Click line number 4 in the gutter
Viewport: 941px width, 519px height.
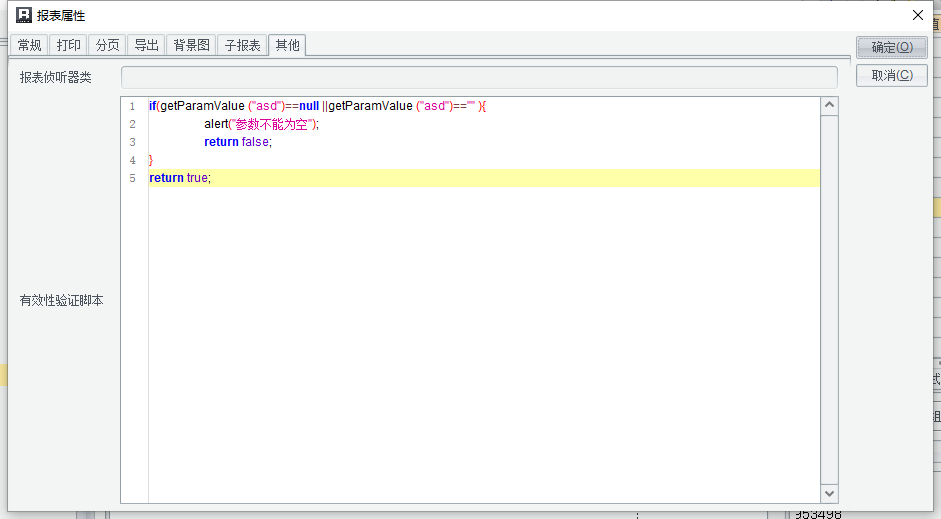click(x=133, y=160)
